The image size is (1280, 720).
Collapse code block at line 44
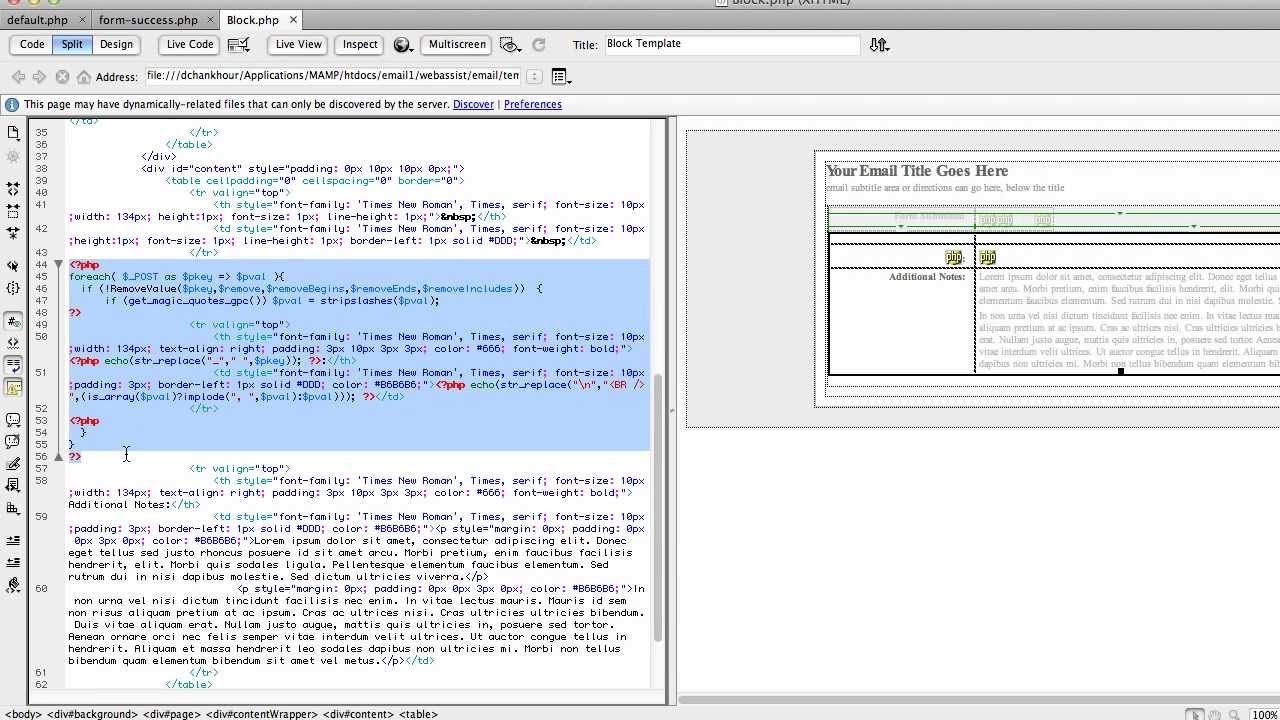[x=59, y=265]
